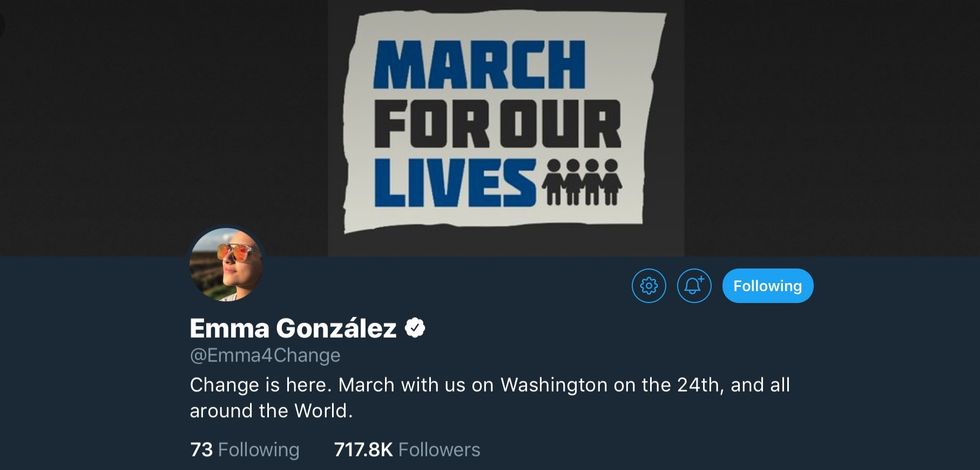This screenshot has height=470, width=980.
Task: Click the bio text starting 'Change is here'
Action: [x=490, y=398]
